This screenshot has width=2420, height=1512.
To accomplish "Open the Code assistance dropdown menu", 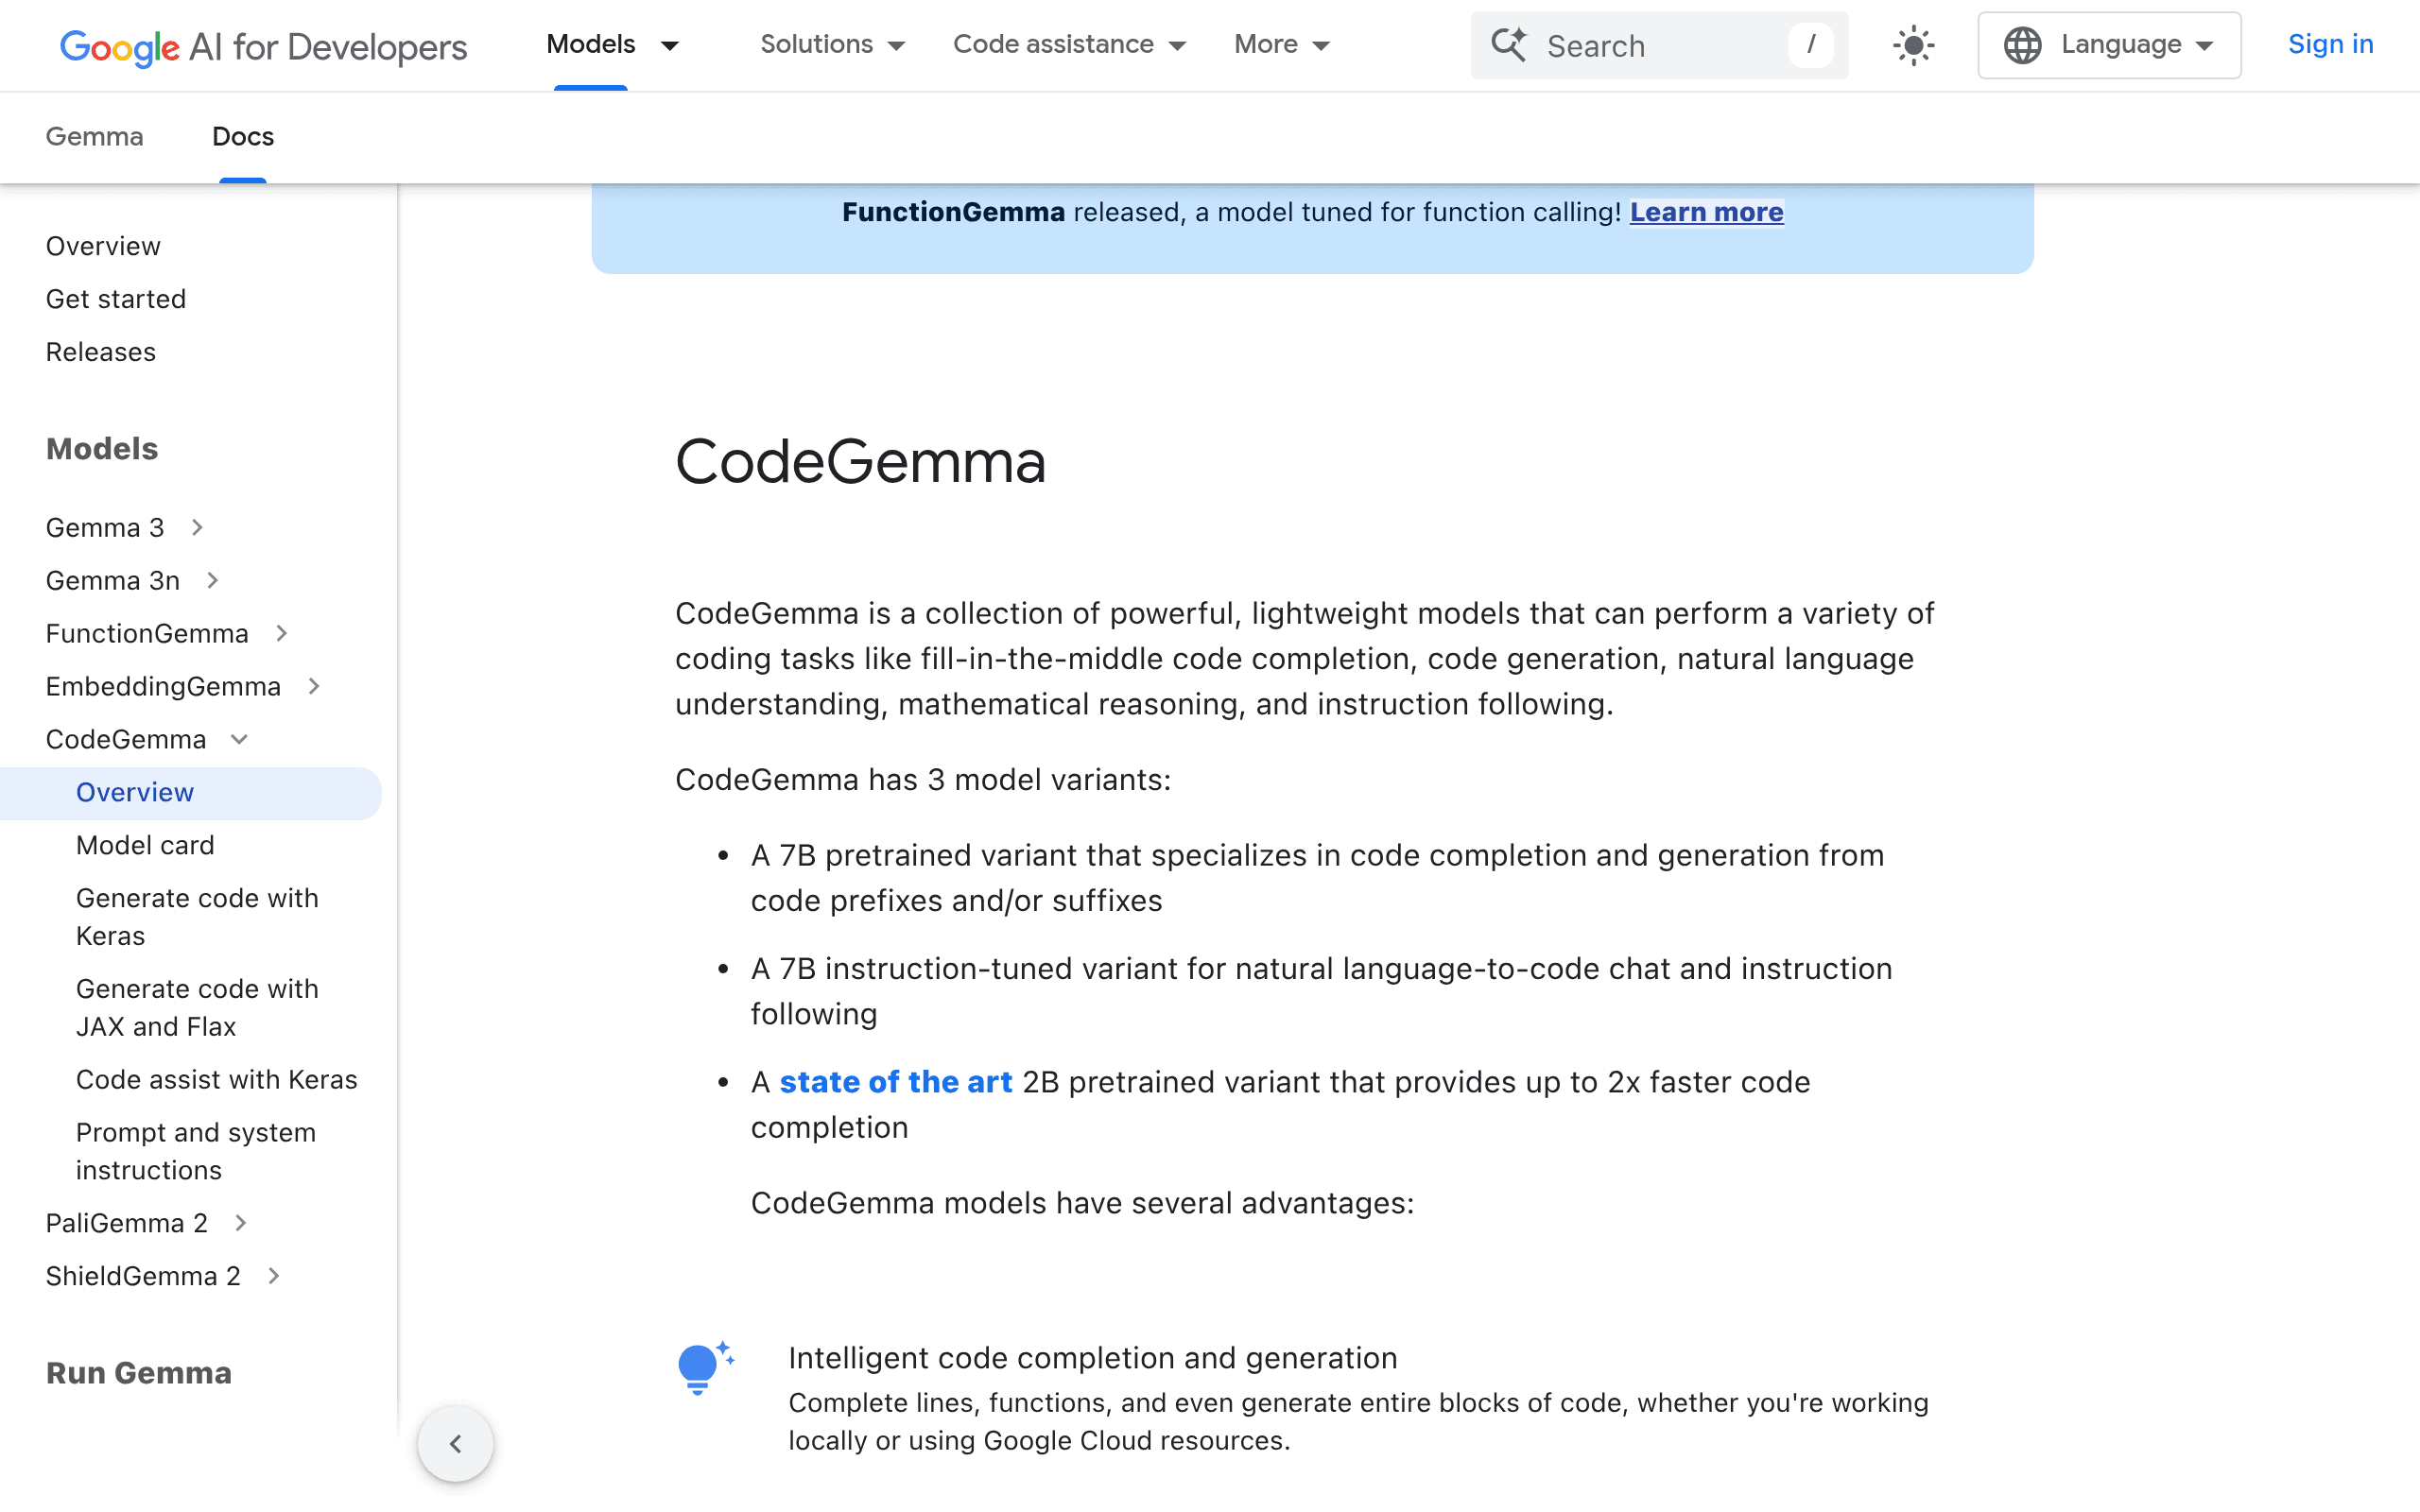I will tap(1069, 45).
